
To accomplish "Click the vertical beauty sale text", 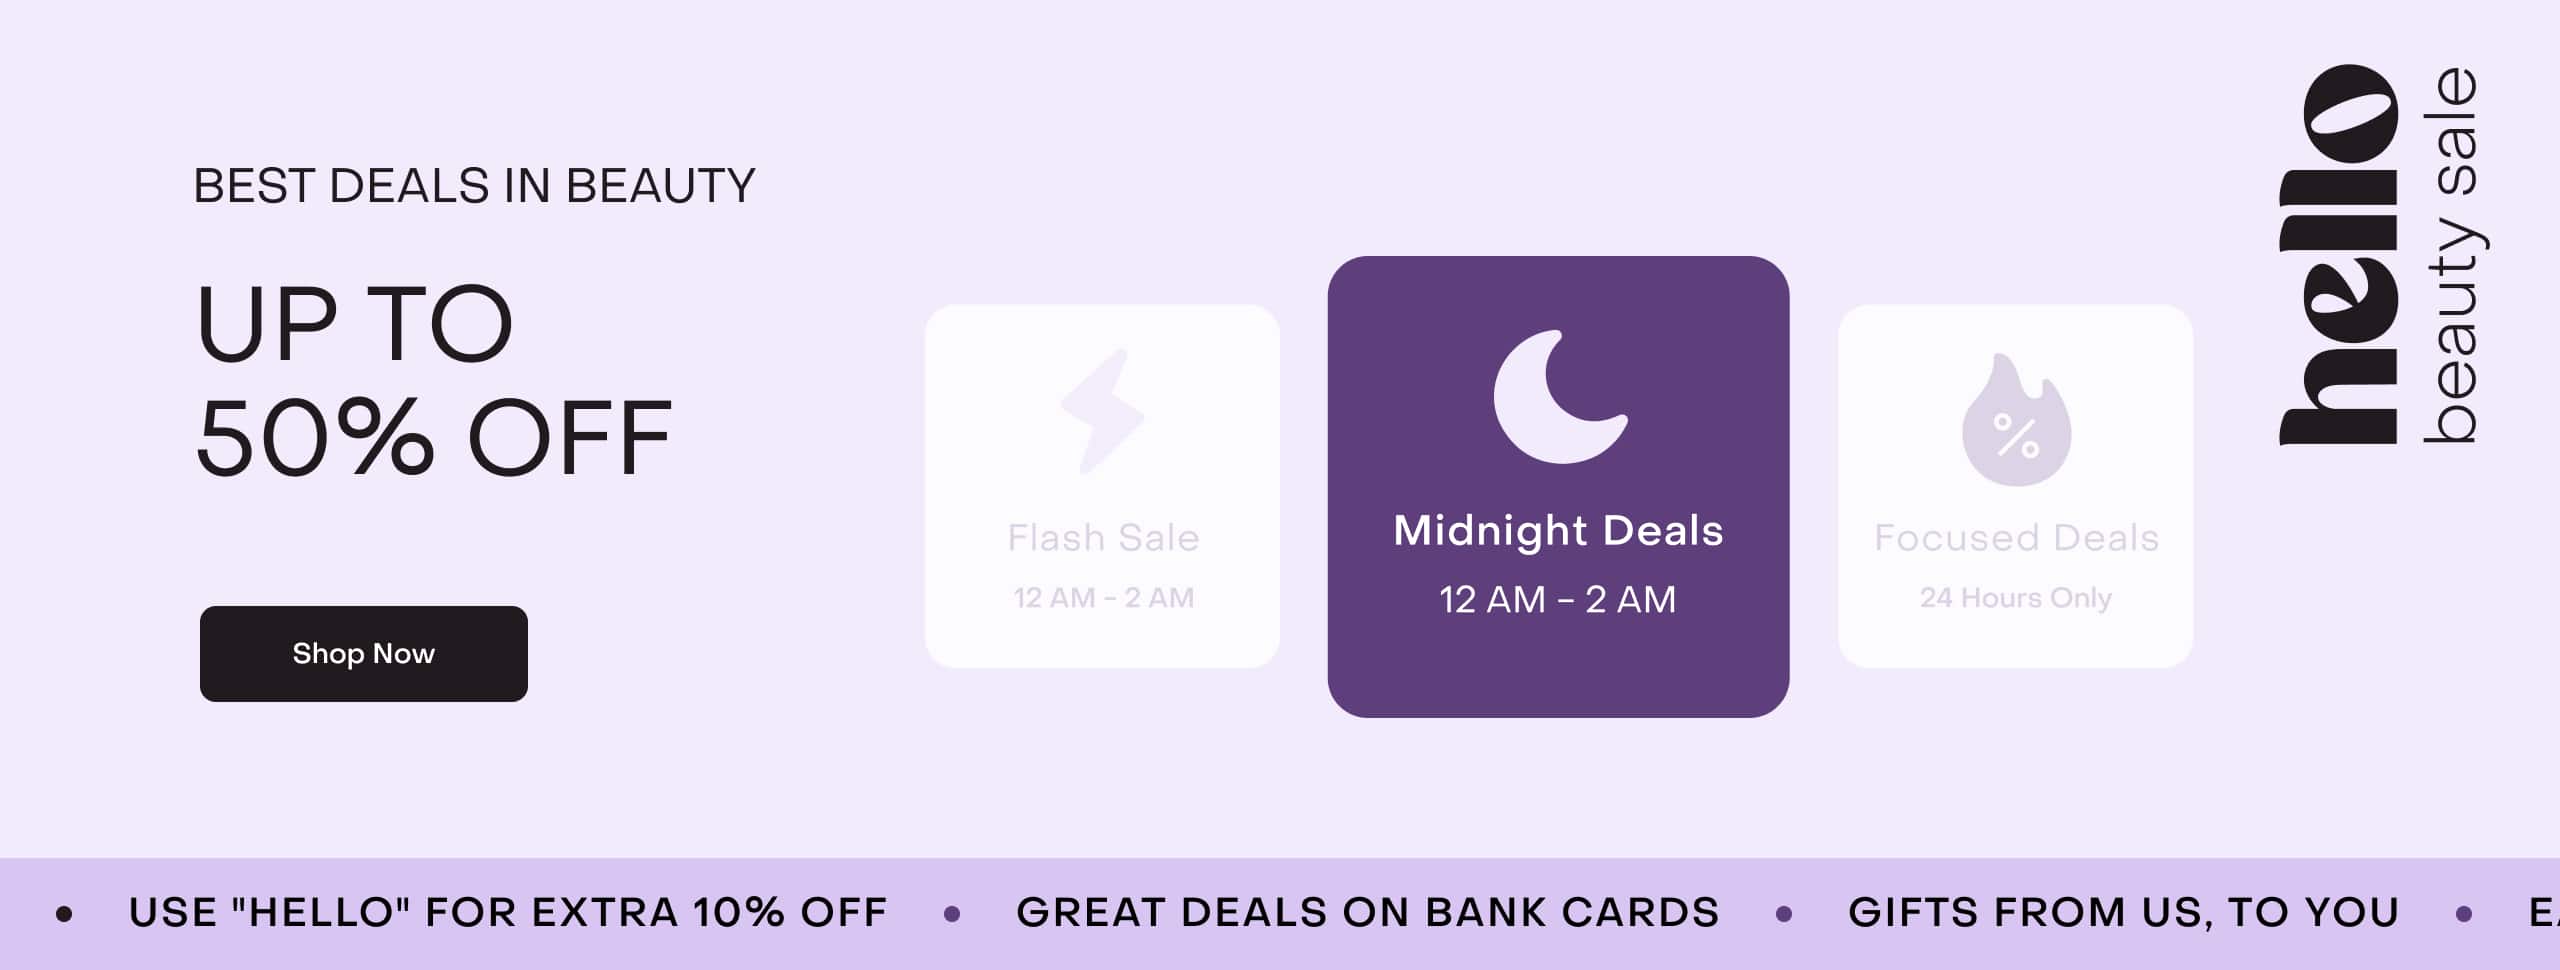I will tap(2452, 255).
